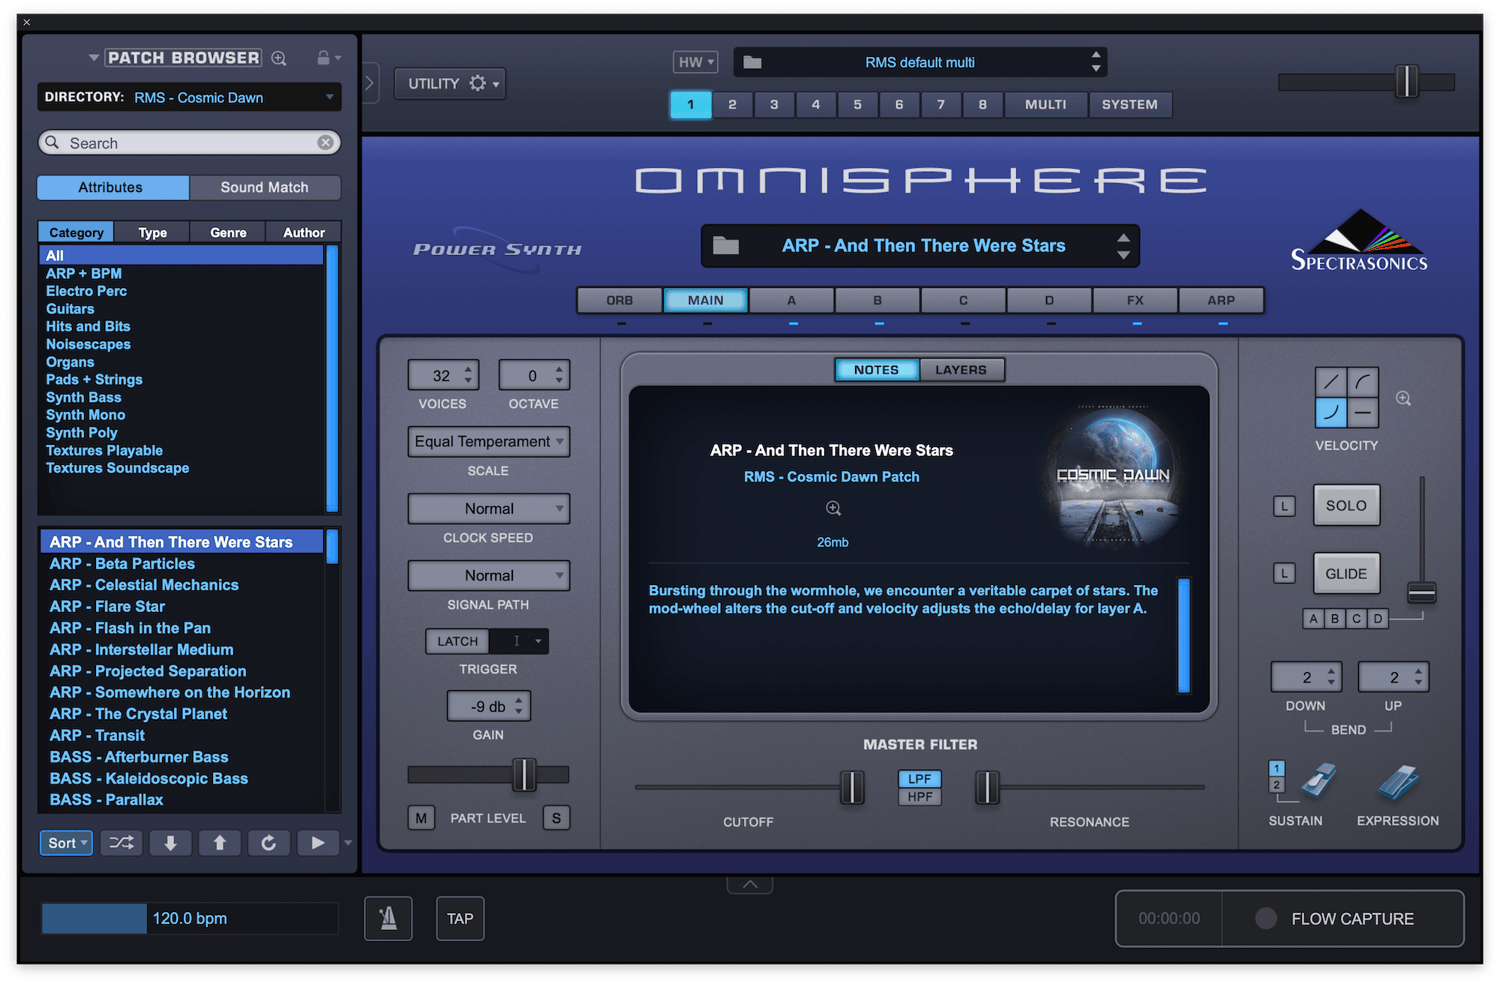Select the flat velocity curve
1500x984 pixels.
click(x=1363, y=412)
